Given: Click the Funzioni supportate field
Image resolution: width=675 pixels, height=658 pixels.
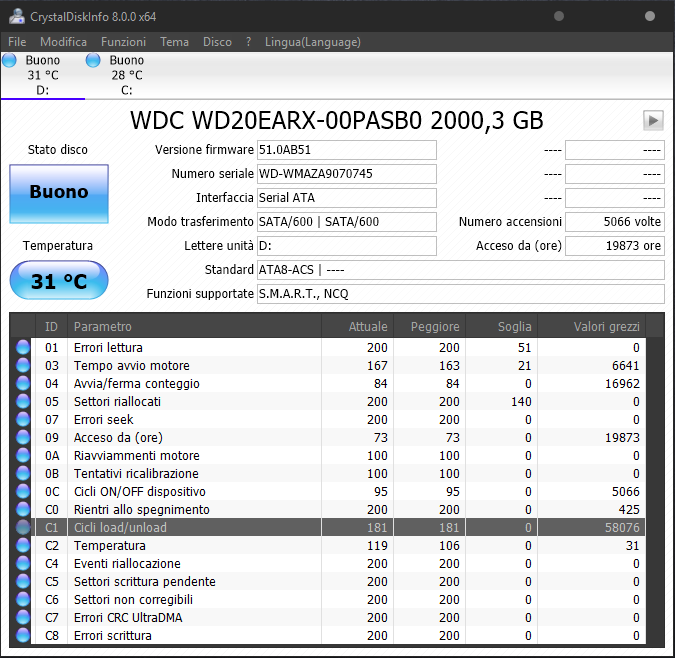Looking at the screenshot, I should [461, 294].
